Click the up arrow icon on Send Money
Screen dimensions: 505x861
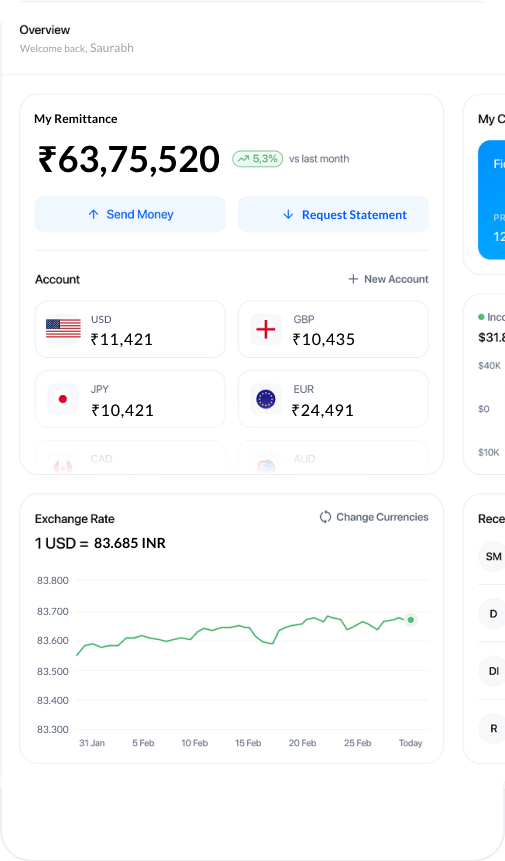(x=93, y=214)
